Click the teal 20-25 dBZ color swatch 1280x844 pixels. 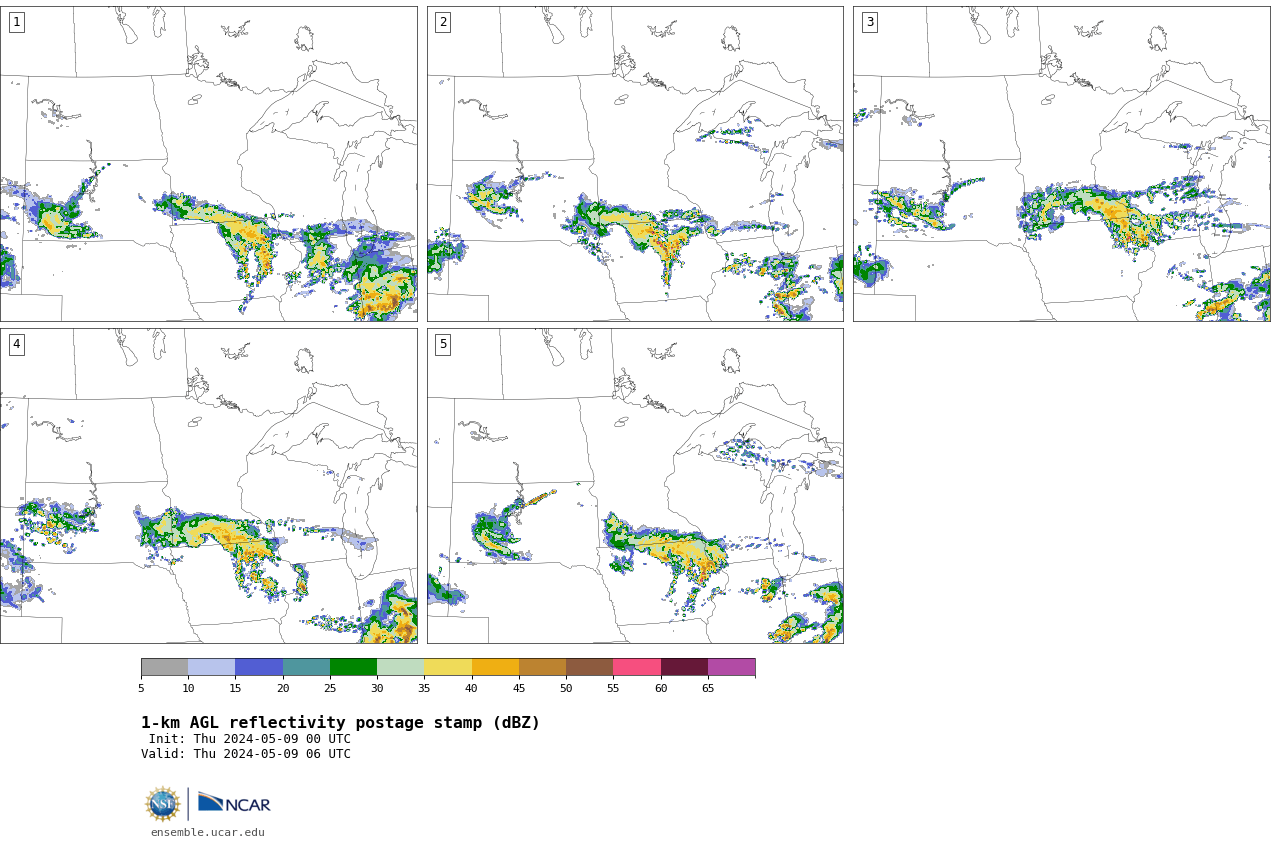(306, 667)
